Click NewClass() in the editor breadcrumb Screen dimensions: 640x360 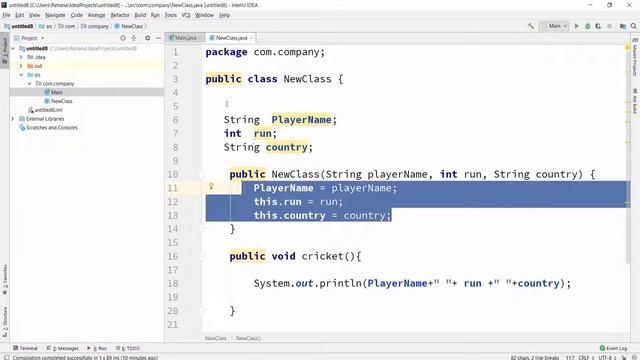tap(248, 338)
